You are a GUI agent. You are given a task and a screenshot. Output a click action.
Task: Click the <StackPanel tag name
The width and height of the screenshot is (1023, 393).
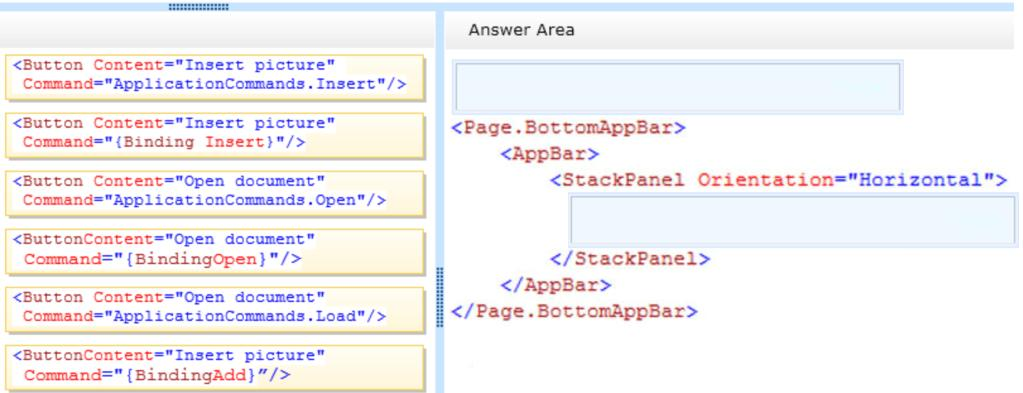[617, 180]
